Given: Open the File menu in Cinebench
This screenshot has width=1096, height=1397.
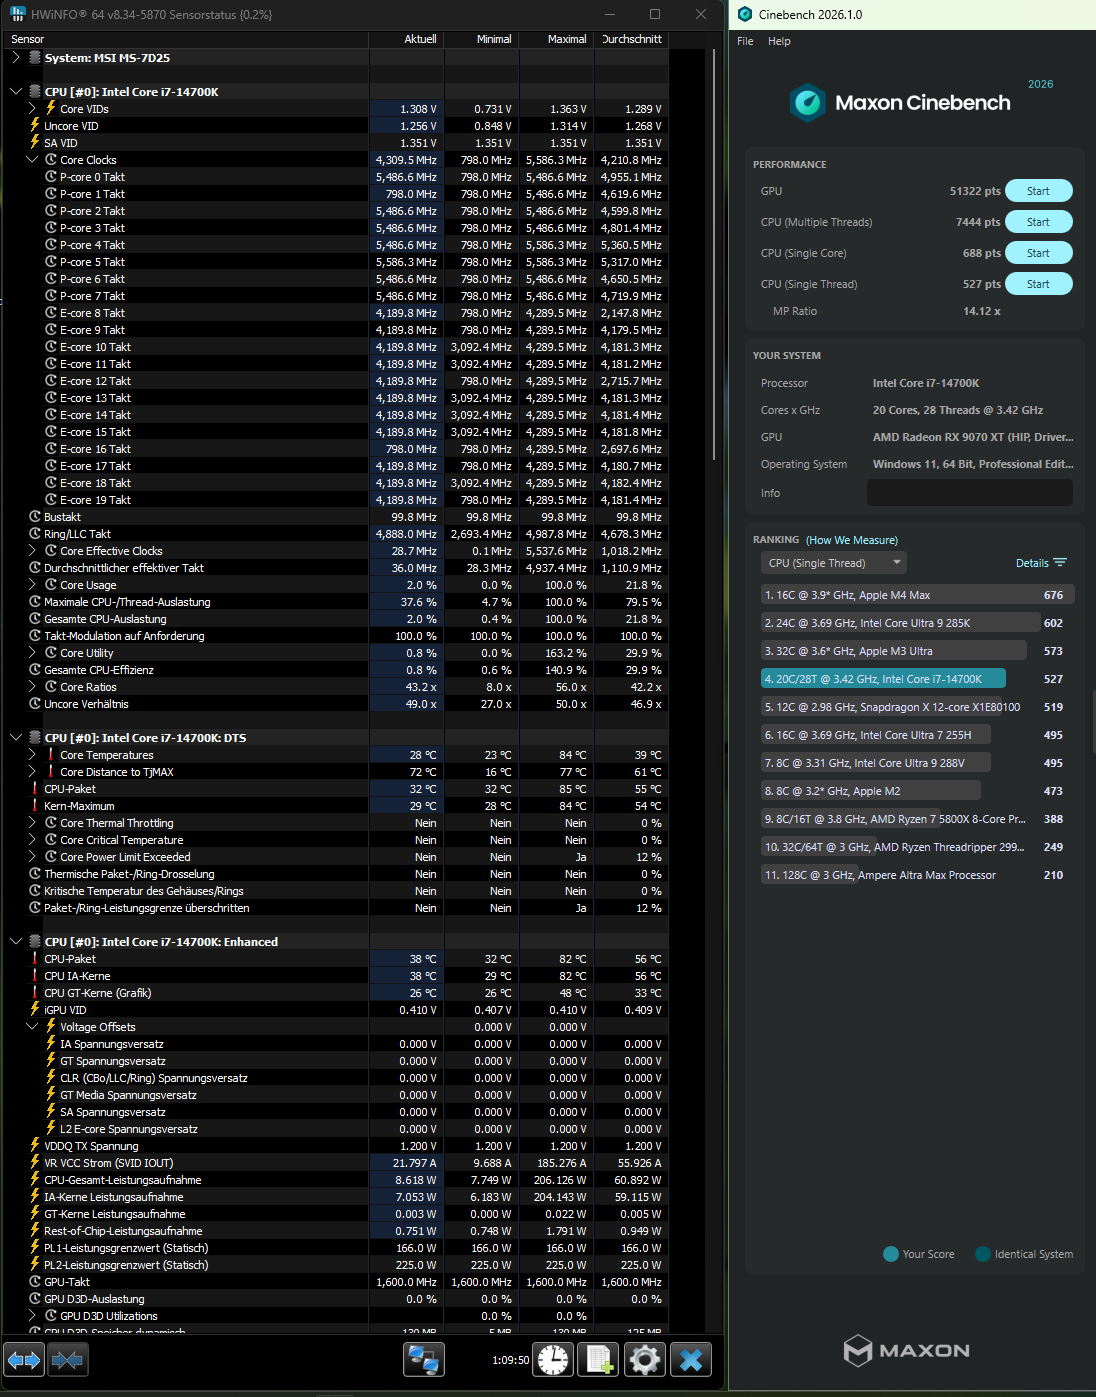Looking at the screenshot, I should point(744,41).
